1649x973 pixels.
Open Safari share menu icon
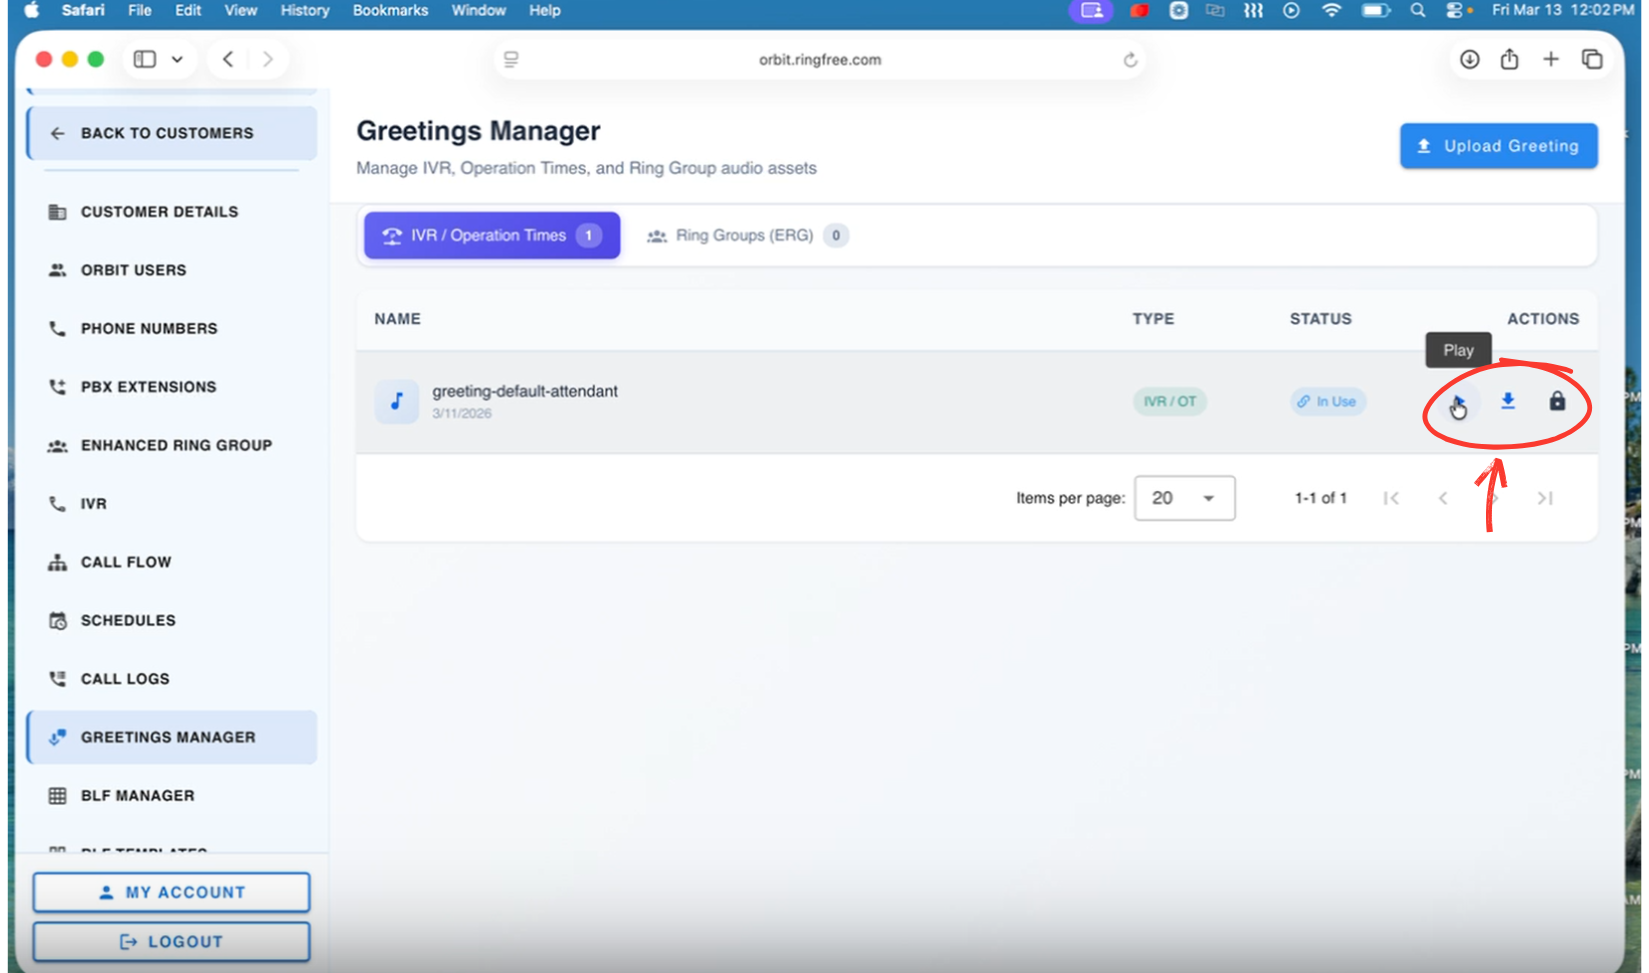pos(1509,60)
